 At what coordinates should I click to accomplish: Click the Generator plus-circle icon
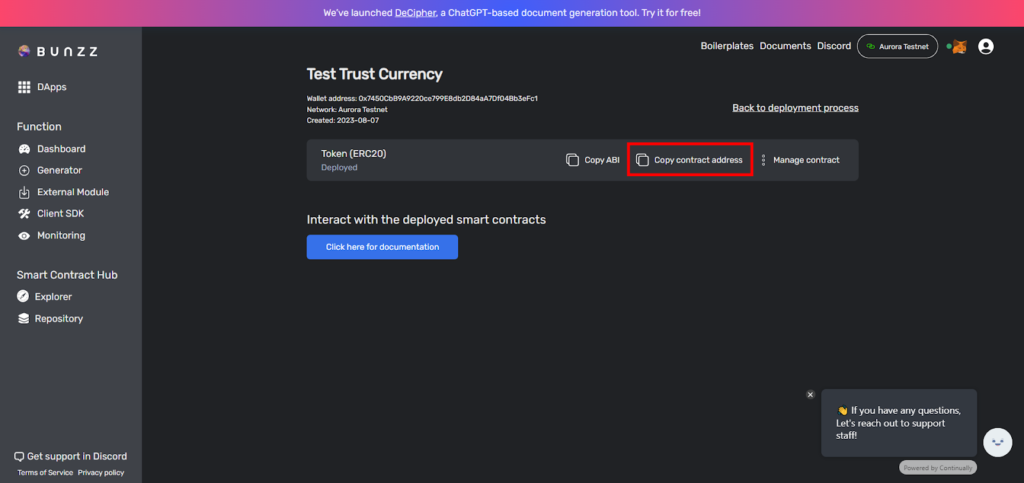24,170
